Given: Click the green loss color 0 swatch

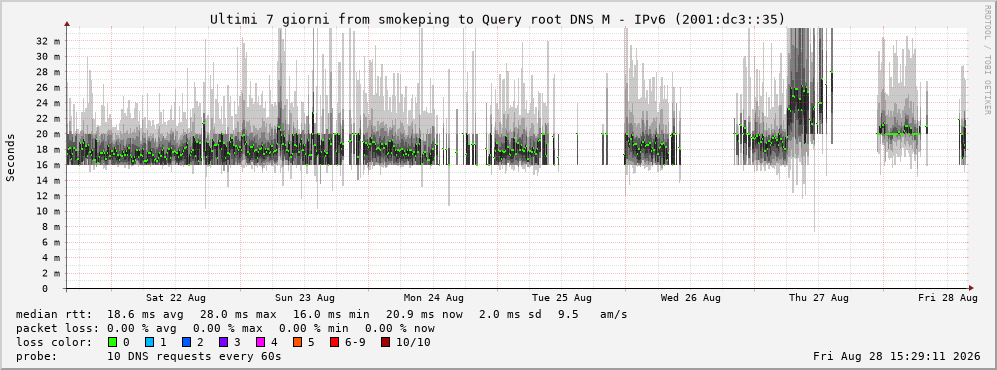Looking at the screenshot, I should click(x=113, y=342).
